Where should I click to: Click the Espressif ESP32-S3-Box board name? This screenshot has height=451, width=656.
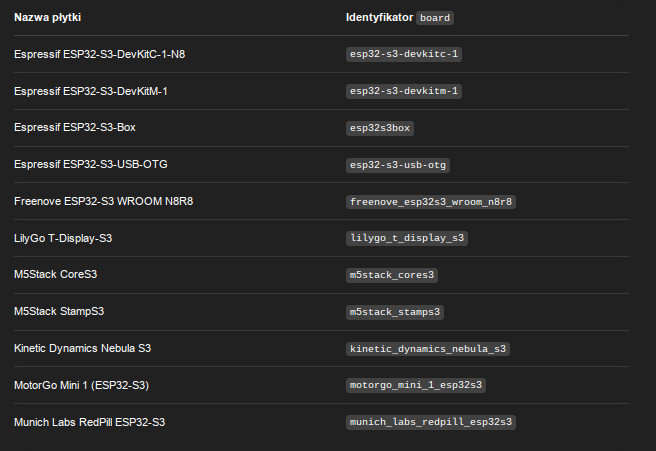pos(75,128)
